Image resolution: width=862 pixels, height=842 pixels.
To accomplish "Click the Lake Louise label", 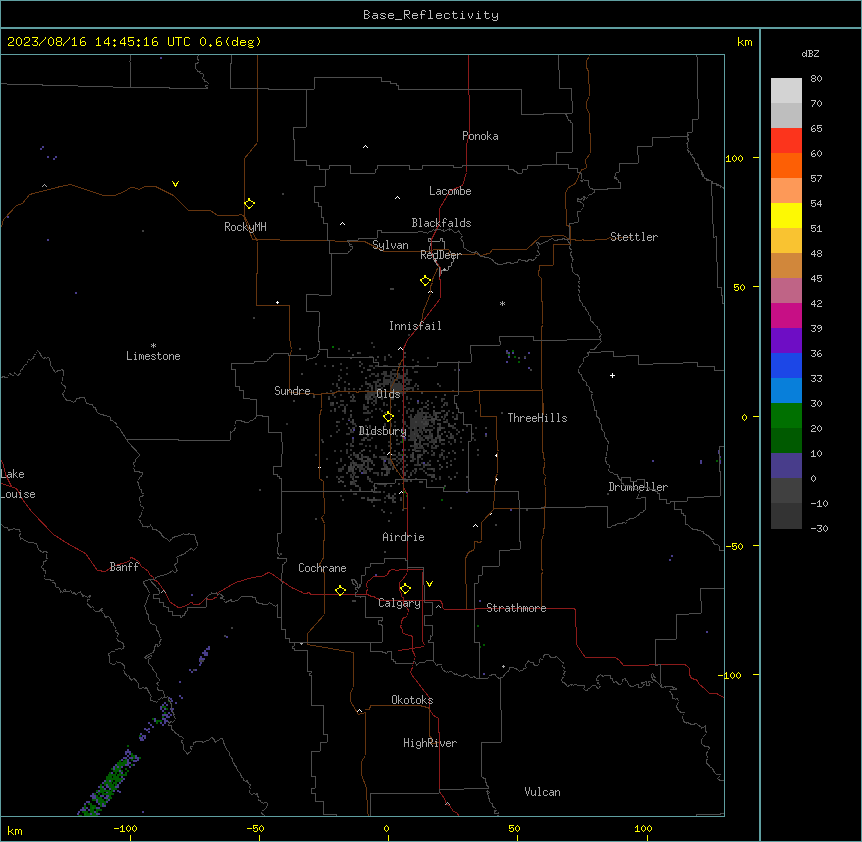I will click(x=16, y=484).
